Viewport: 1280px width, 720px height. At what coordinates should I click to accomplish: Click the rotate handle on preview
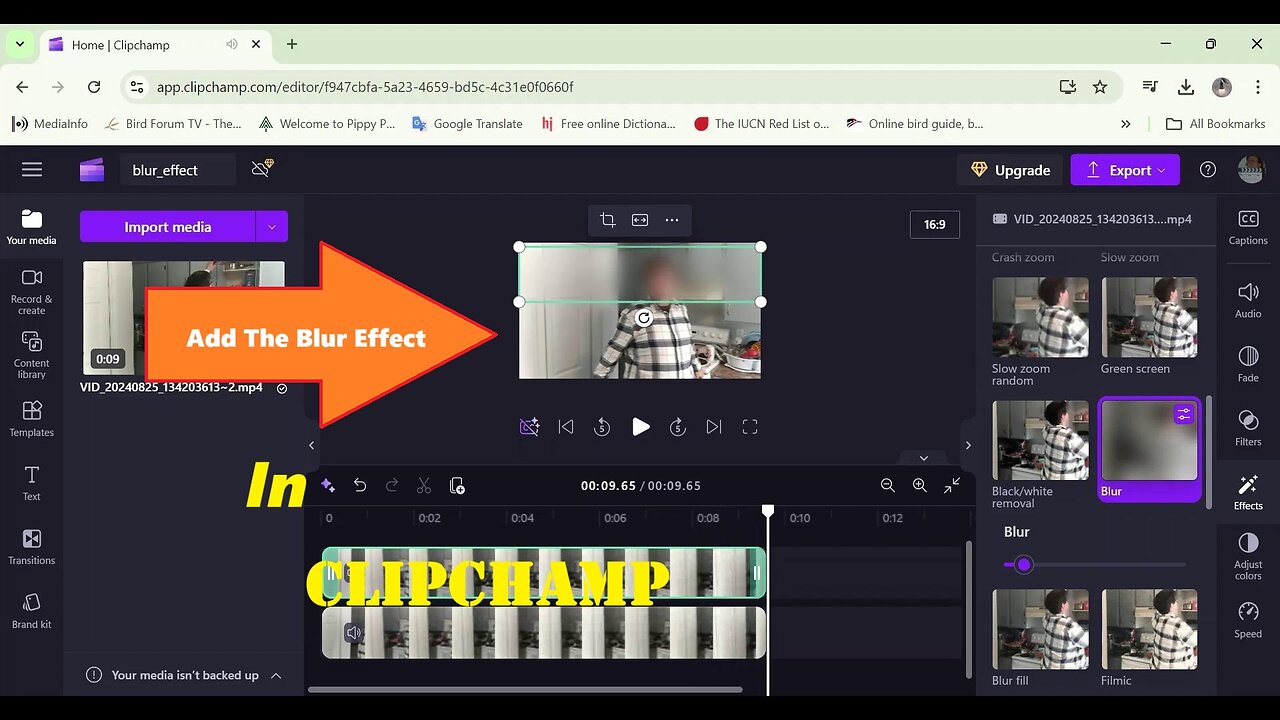pyautogui.click(x=644, y=318)
